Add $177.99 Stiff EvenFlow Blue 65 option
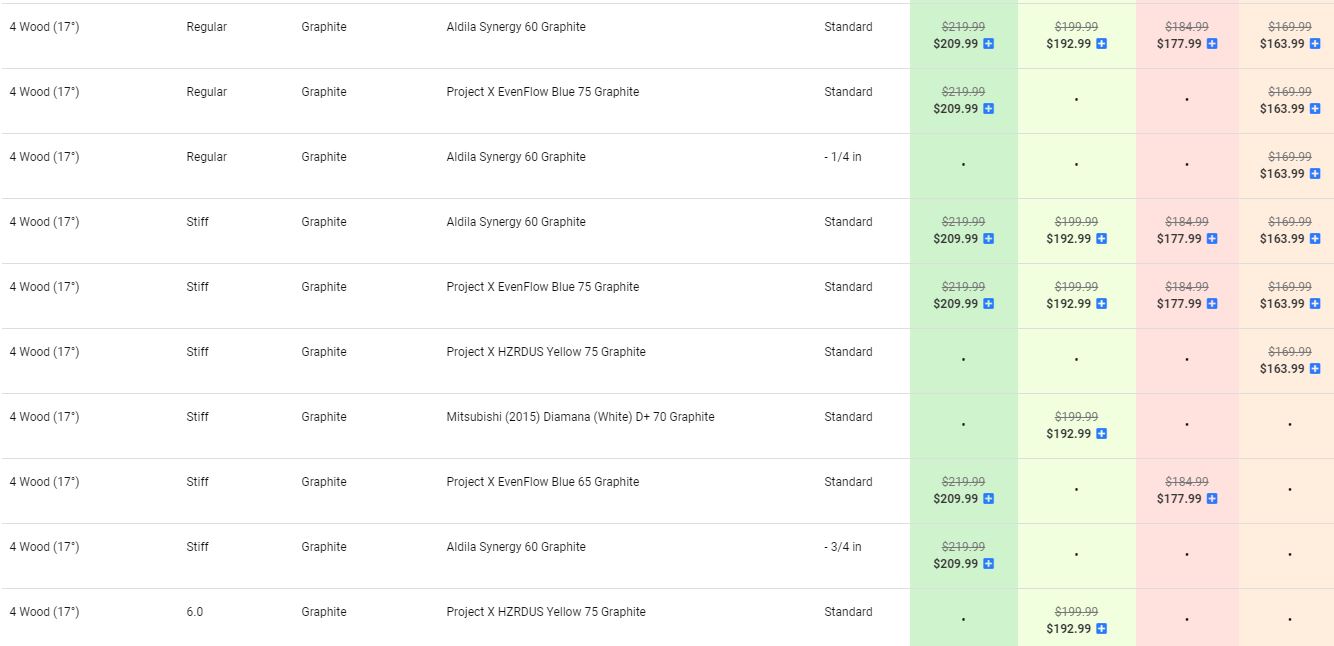This screenshot has width=1334, height=646. pyautogui.click(x=1212, y=499)
